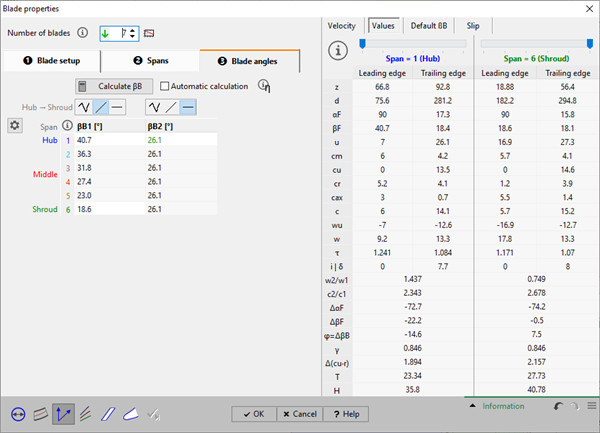Click the Calculate βB button
600x433 pixels.
114,86
